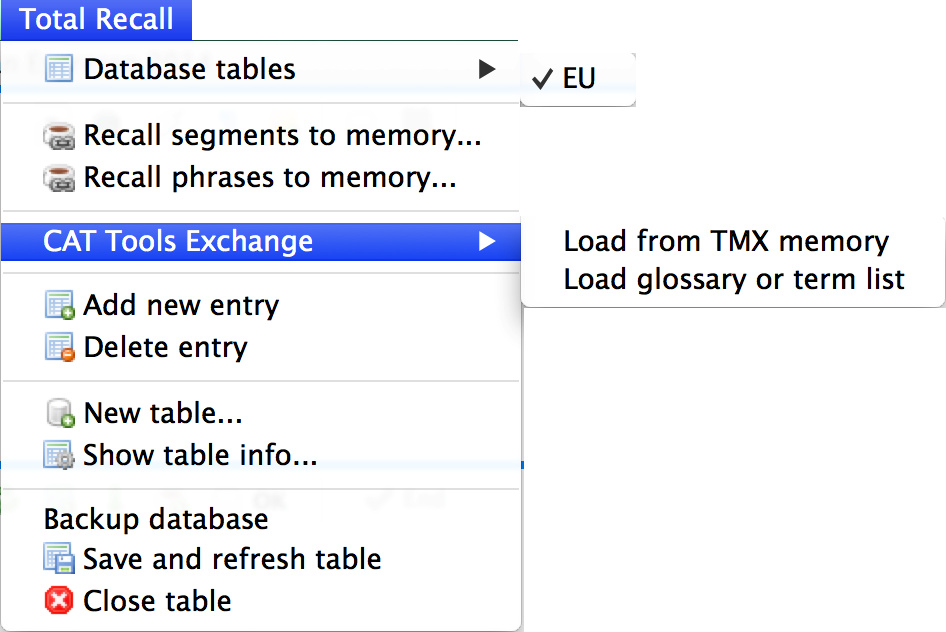The width and height of the screenshot is (946, 632).
Task: Expand the CAT Tools Exchange submenu arrow
Action: click(486, 241)
